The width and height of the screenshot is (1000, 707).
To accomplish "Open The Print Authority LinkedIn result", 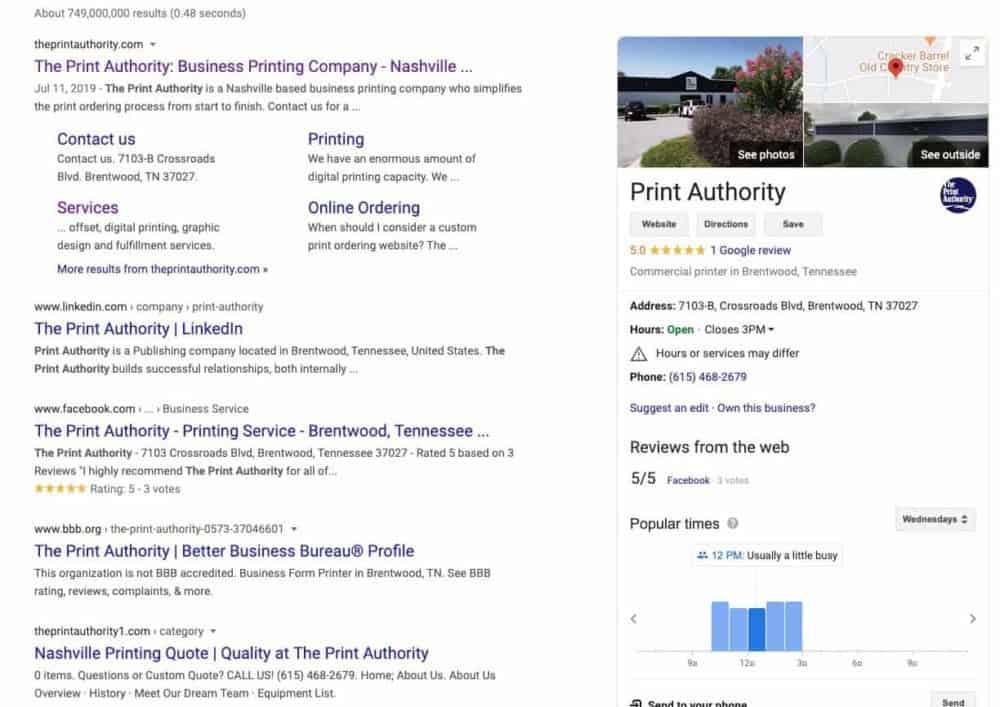I will (138, 329).
